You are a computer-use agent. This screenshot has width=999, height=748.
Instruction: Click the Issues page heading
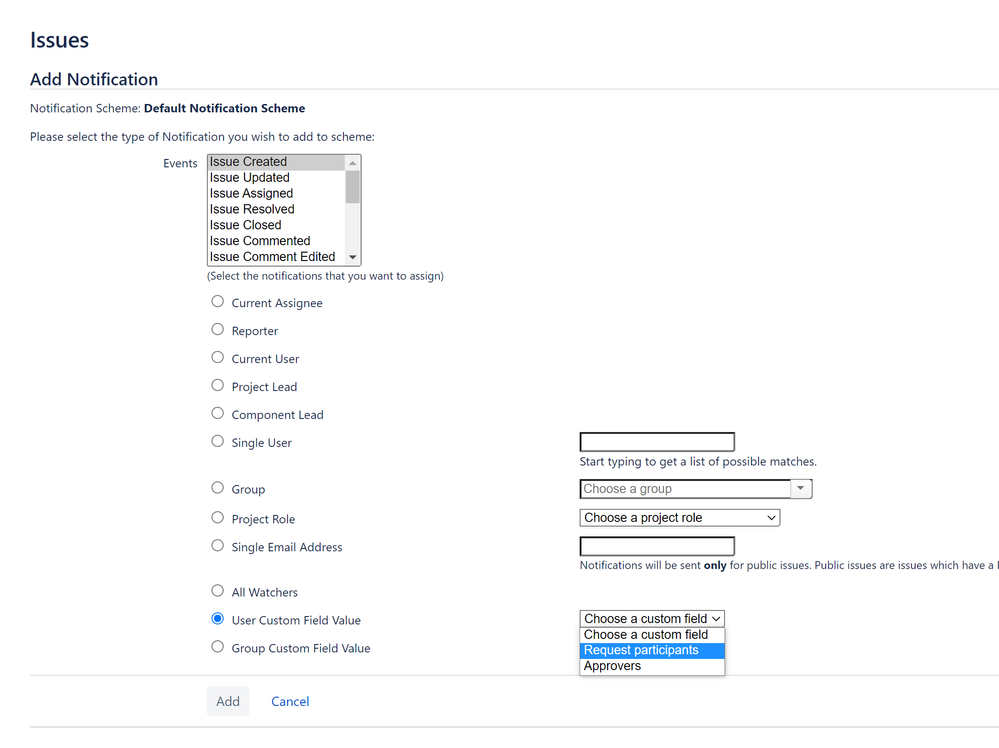click(x=59, y=40)
